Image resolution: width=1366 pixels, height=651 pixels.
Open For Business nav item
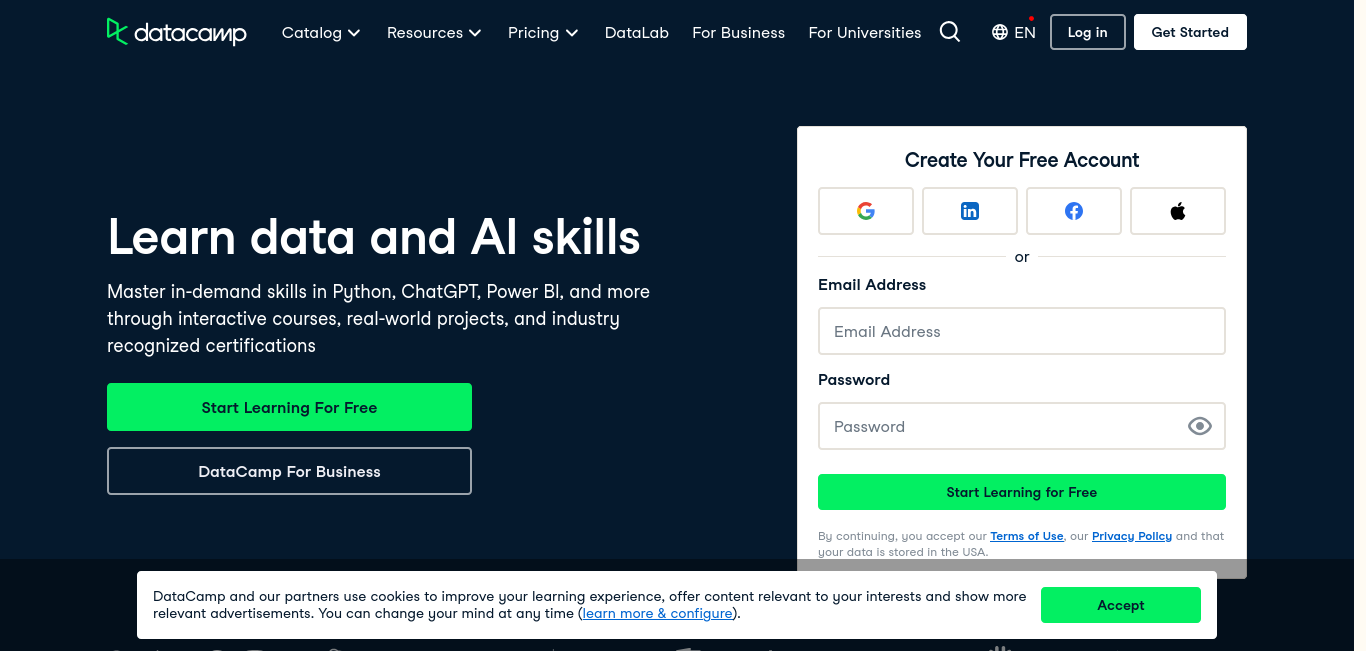pyautogui.click(x=739, y=32)
